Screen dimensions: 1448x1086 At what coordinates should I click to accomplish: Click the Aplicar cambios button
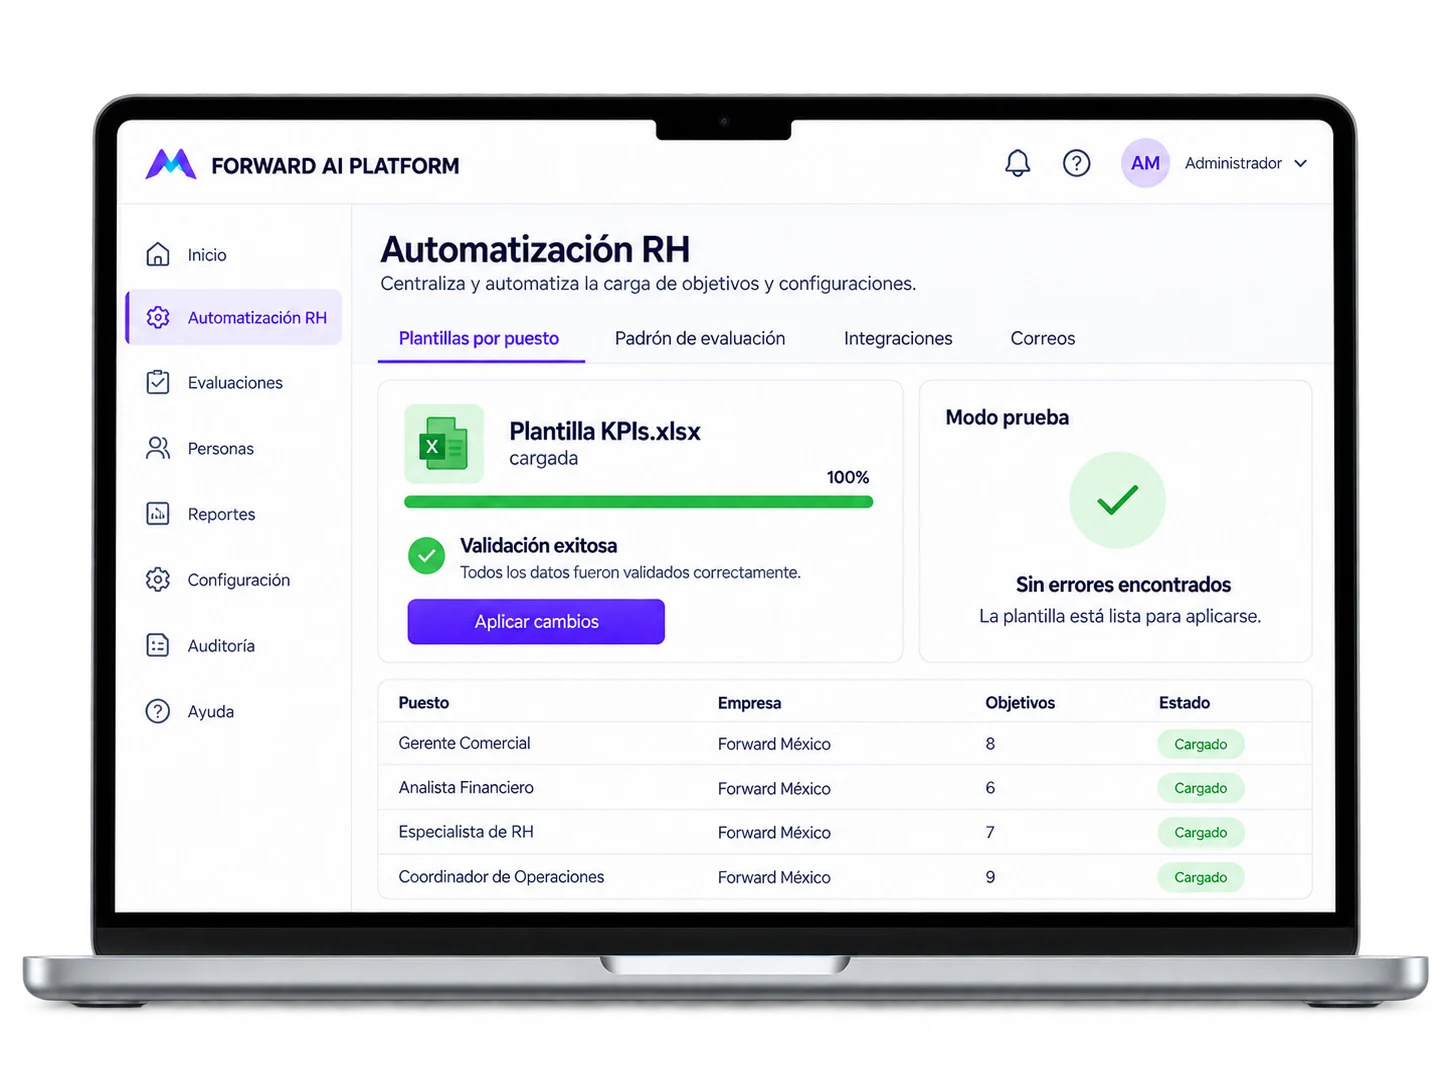(x=536, y=622)
